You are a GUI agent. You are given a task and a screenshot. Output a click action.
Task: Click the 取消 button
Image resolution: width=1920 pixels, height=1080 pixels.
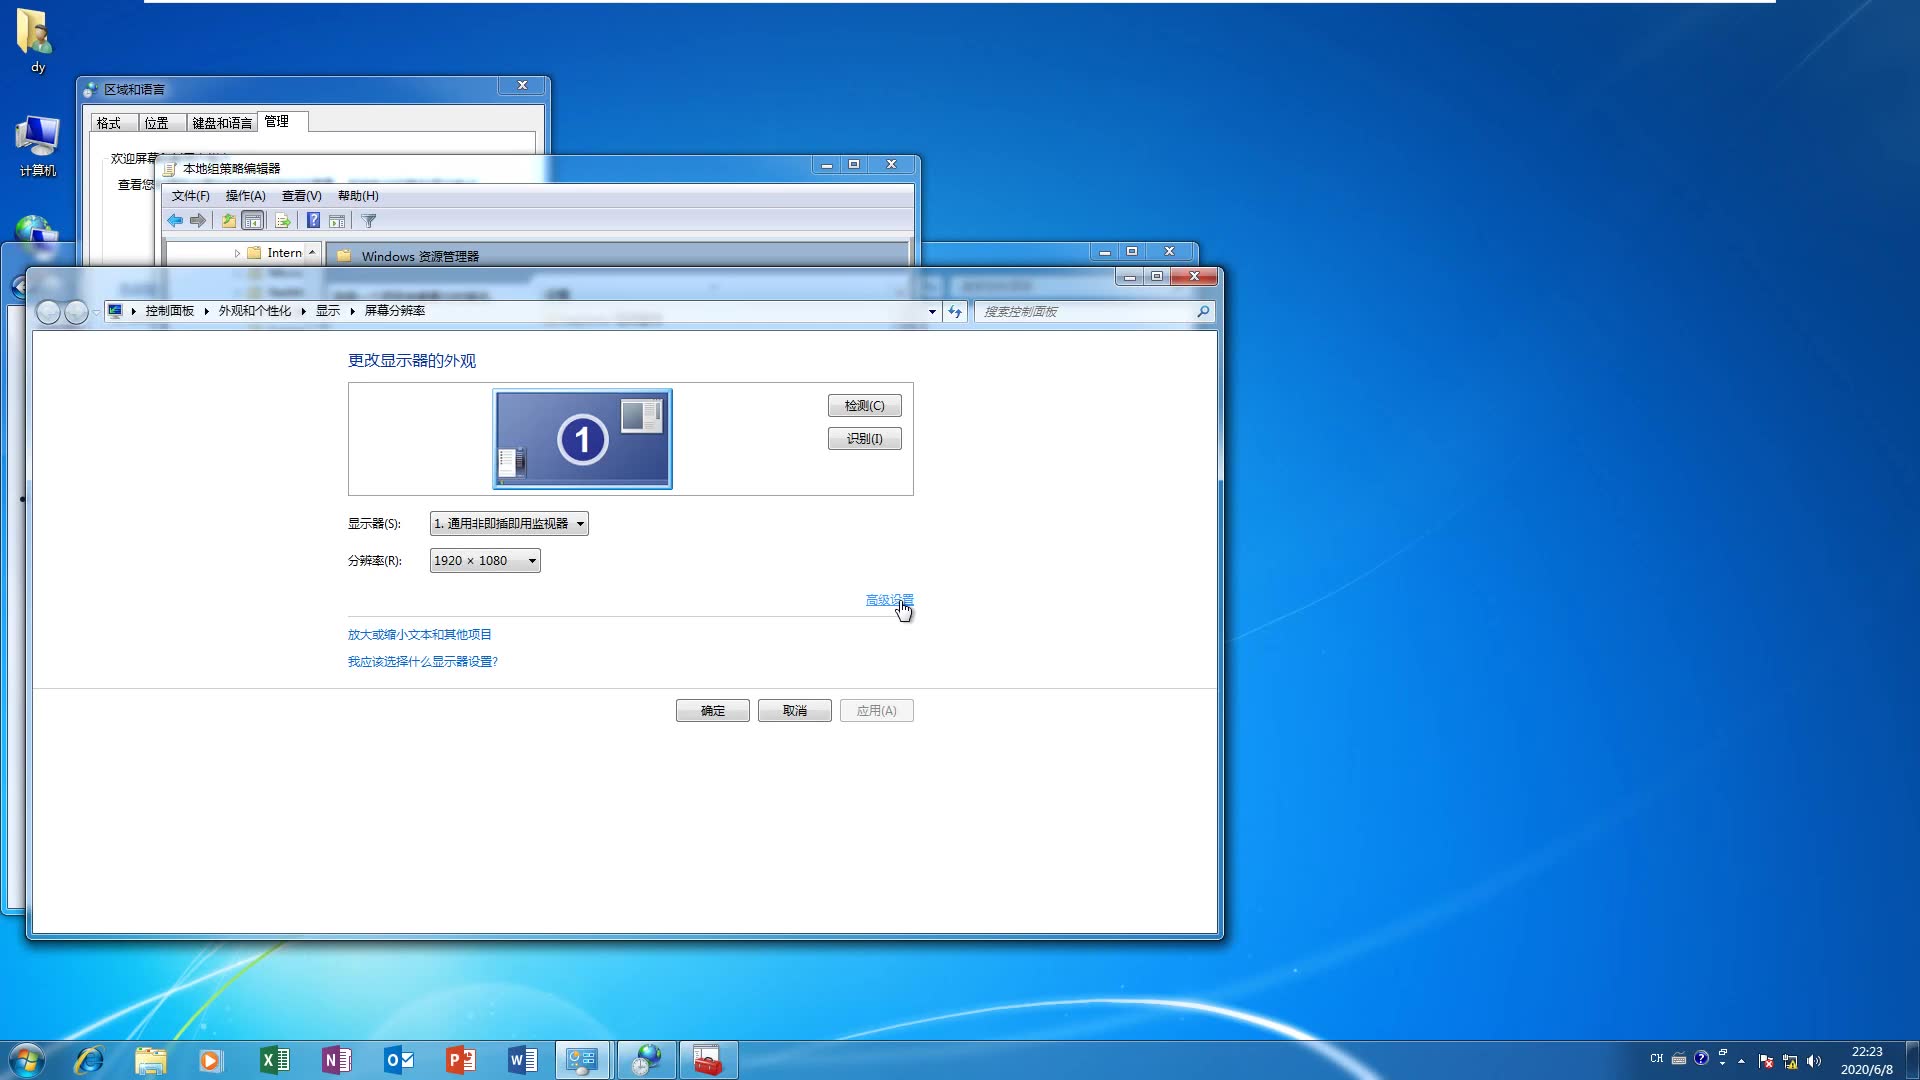point(795,711)
